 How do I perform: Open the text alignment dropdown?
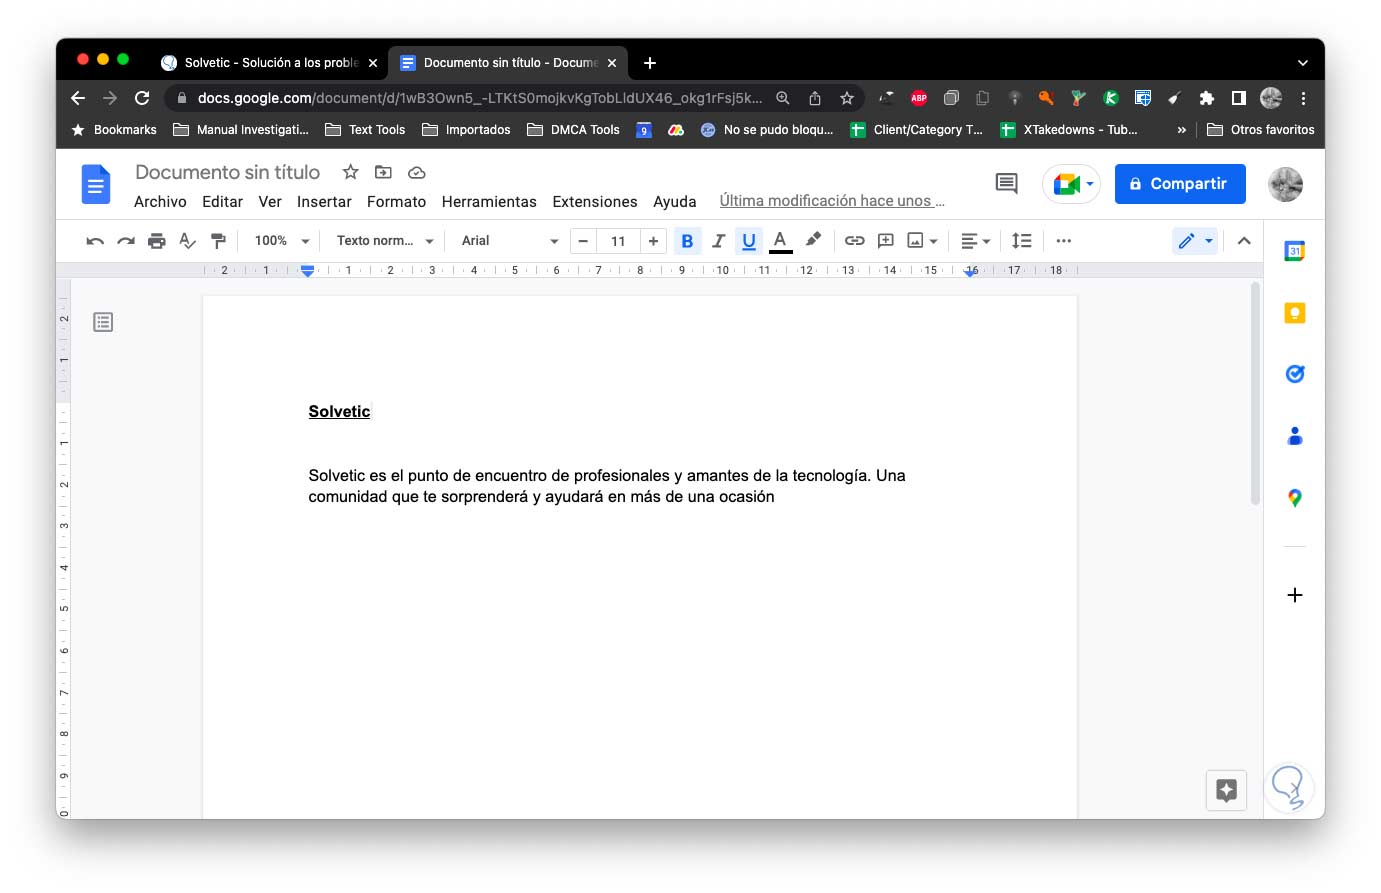coord(975,241)
